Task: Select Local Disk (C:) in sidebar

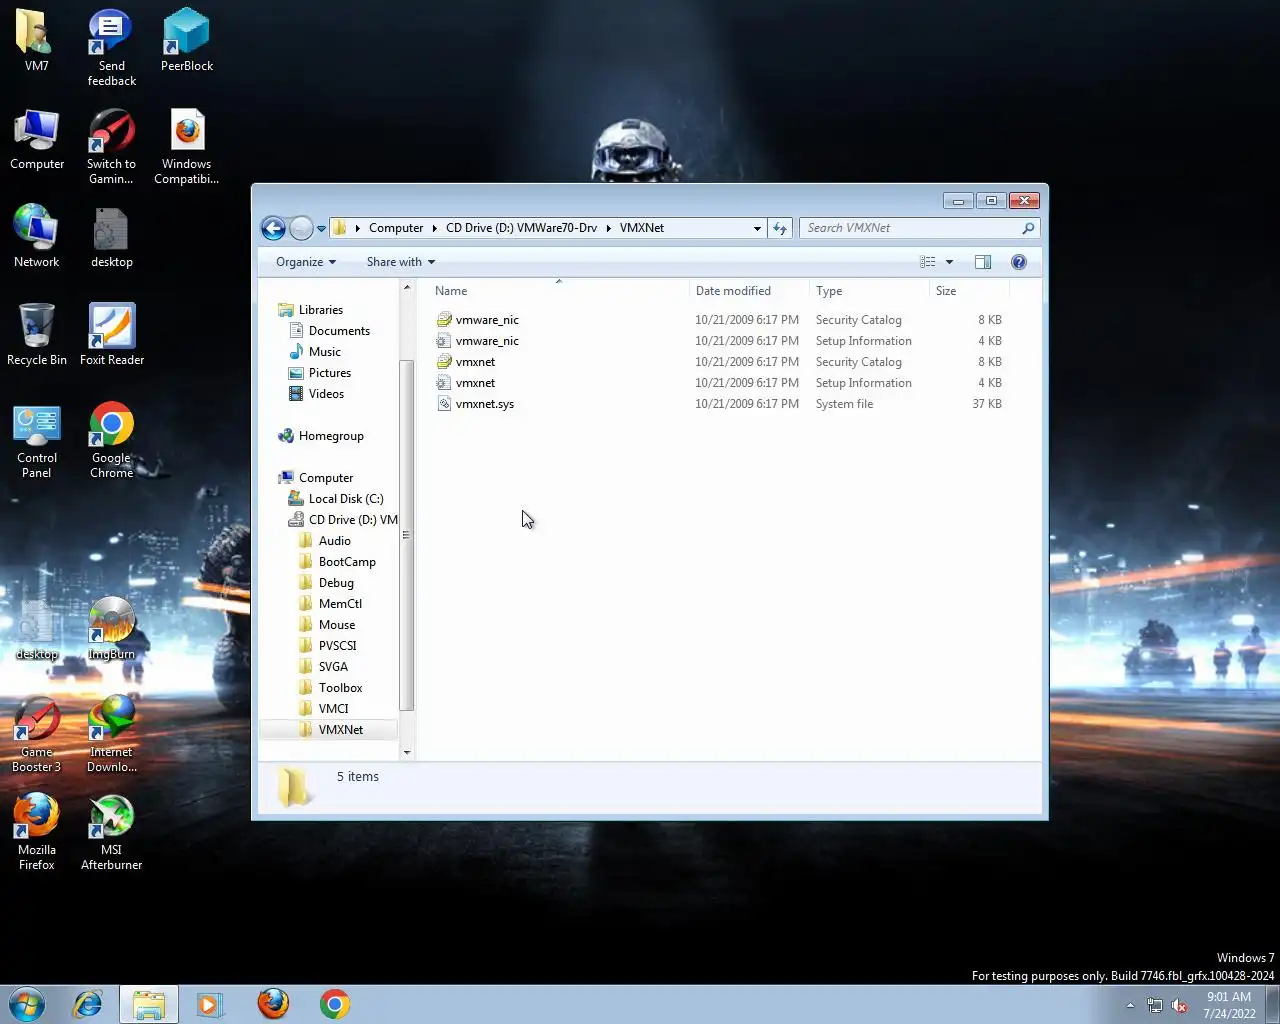Action: pos(345,499)
